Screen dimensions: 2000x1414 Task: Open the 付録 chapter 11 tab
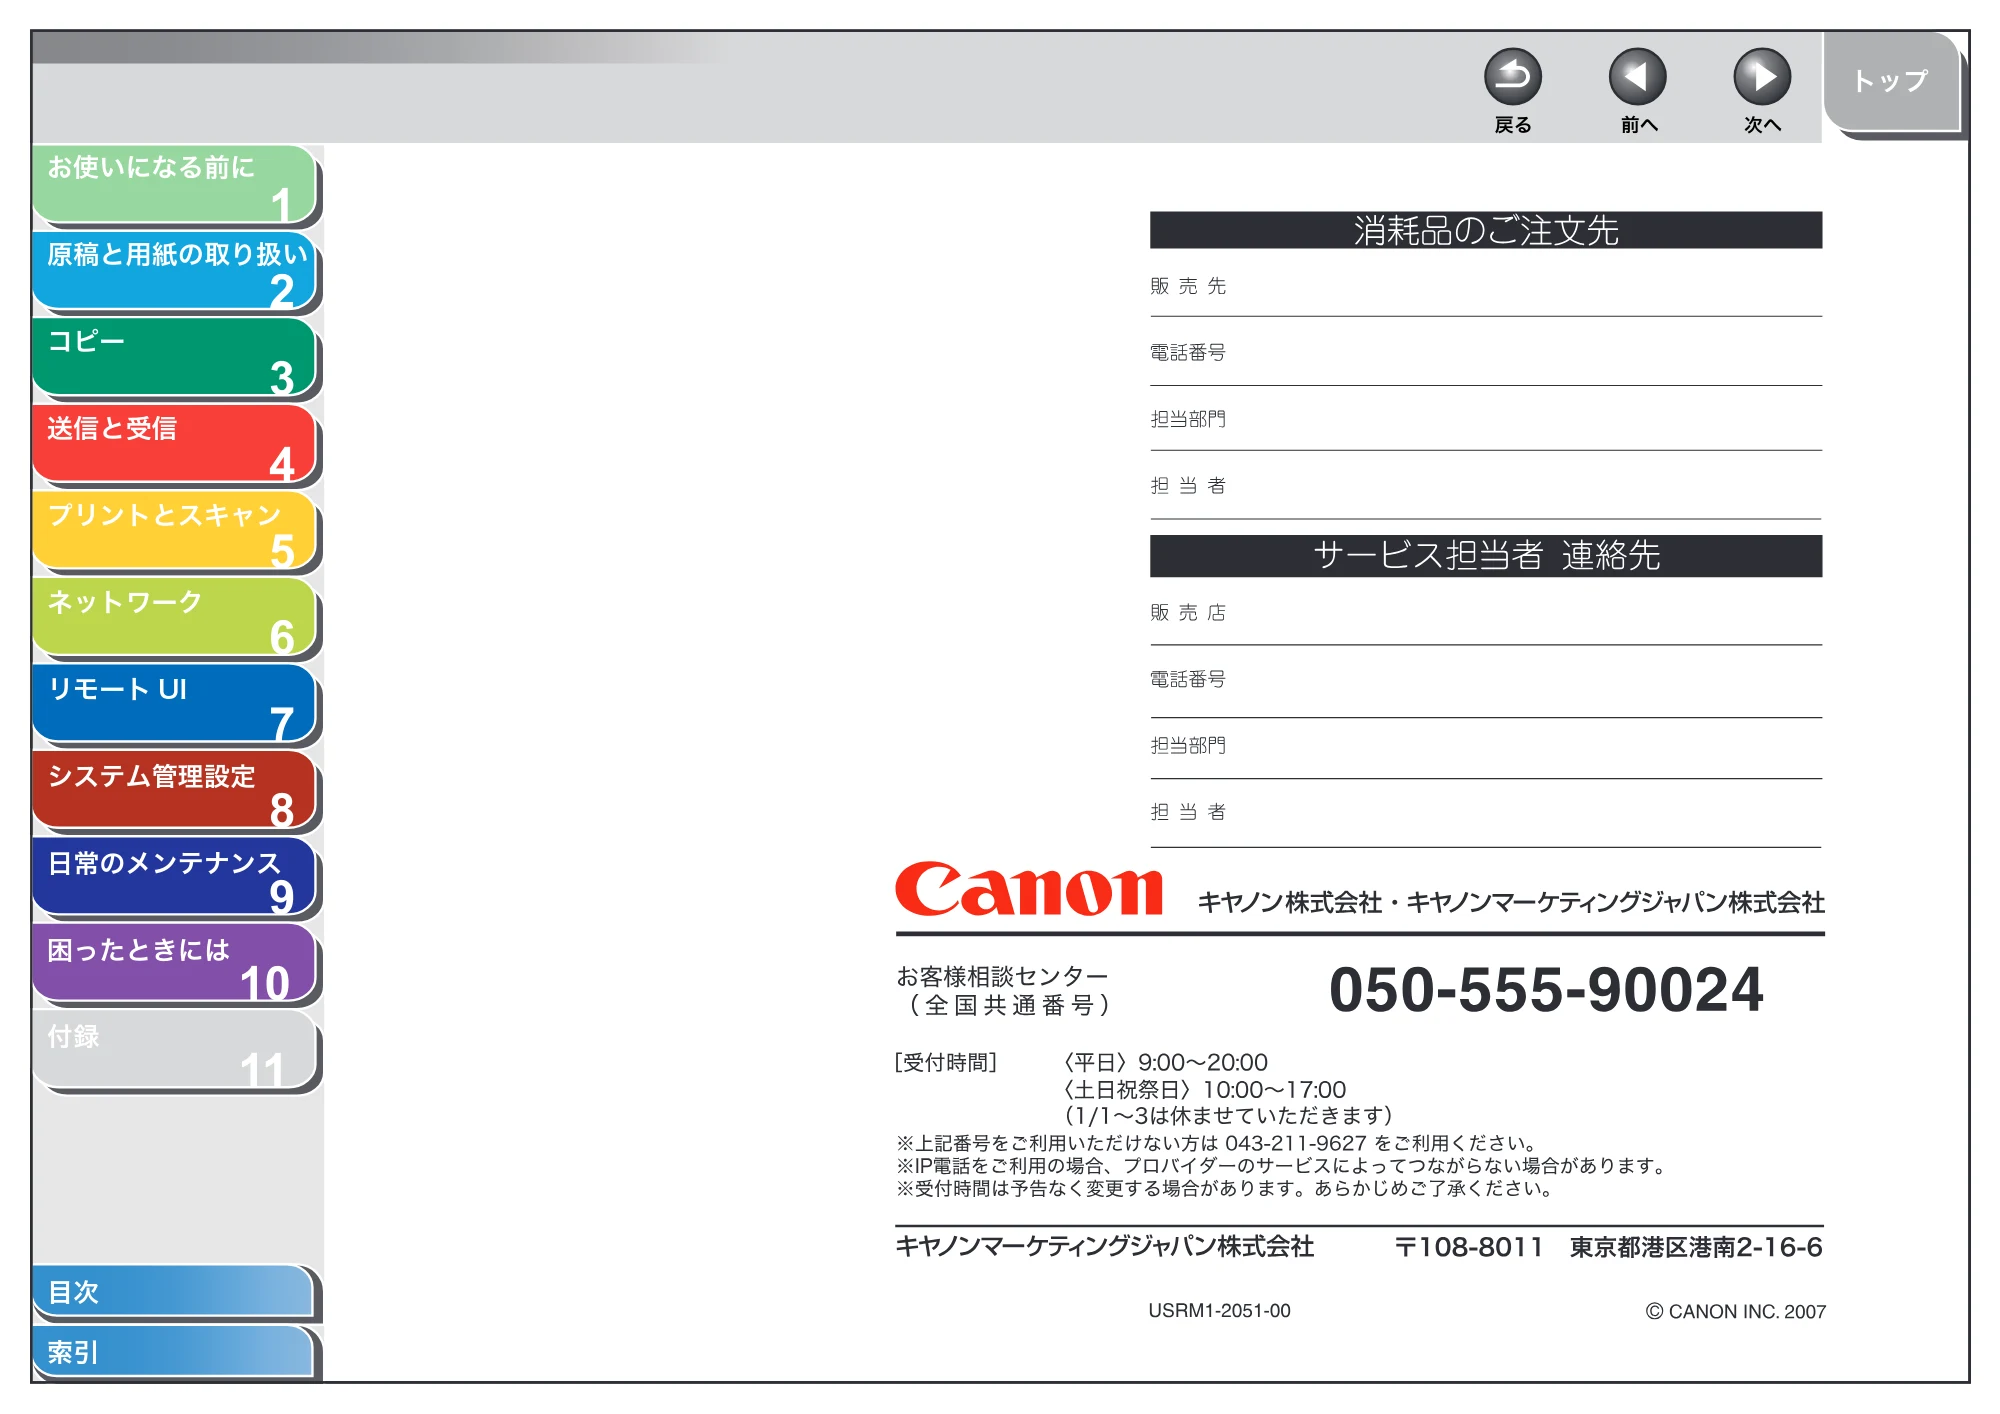click(175, 1051)
